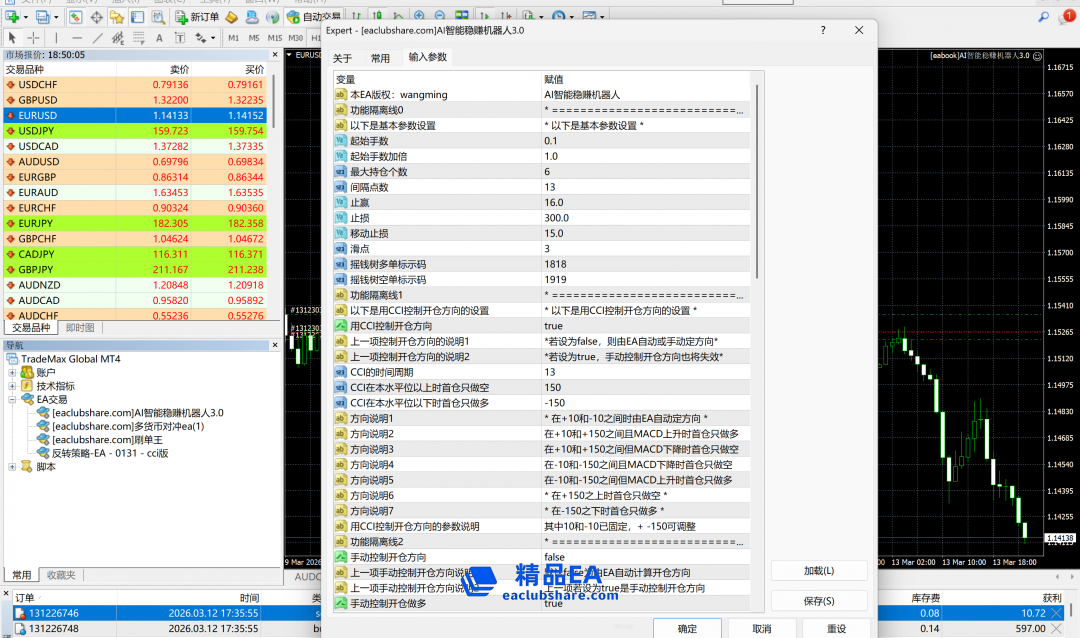
Task: Select the crosshair cursor tool
Action: coord(33,38)
